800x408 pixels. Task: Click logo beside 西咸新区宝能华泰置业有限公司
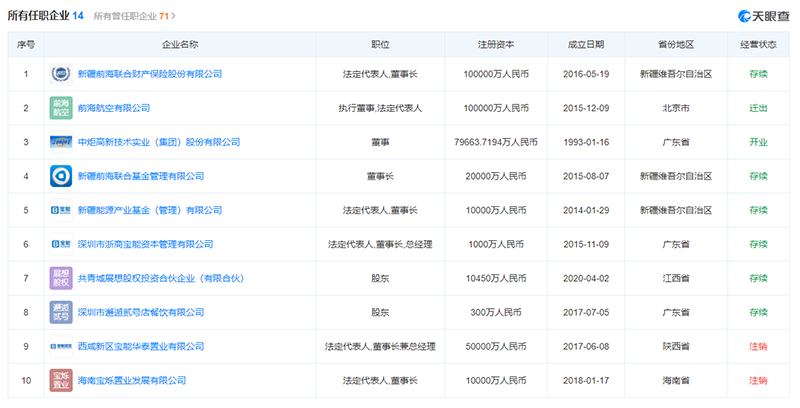[x=61, y=346]
